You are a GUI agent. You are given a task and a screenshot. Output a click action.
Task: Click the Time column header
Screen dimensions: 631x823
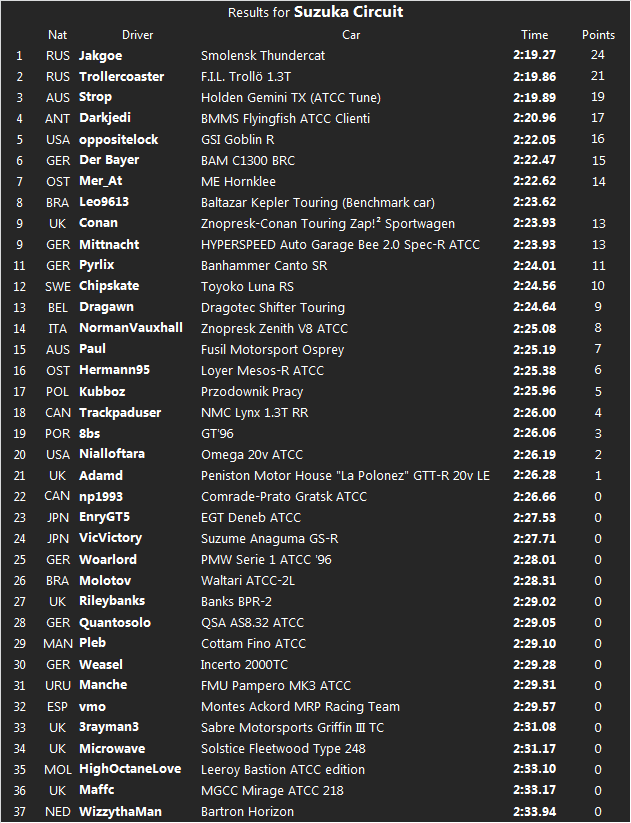(x=534, y=35)
